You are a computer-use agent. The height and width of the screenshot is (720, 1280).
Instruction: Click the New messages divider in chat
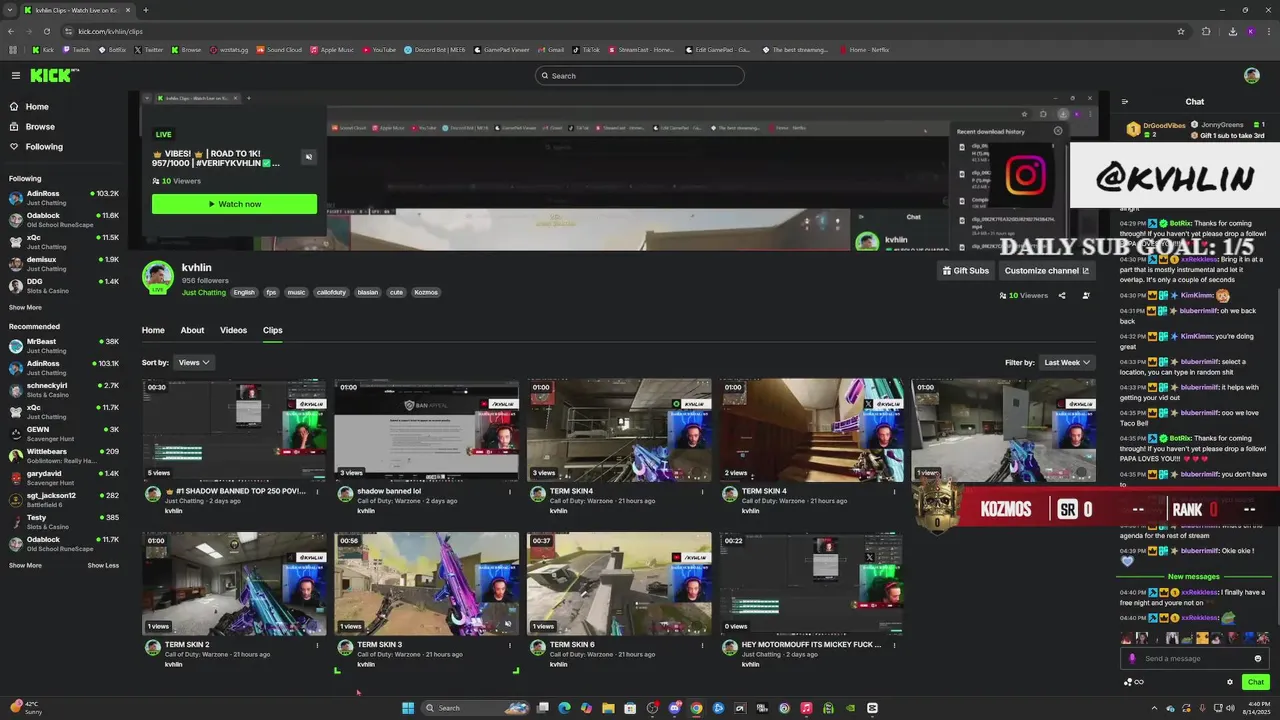click(1194, 577)
